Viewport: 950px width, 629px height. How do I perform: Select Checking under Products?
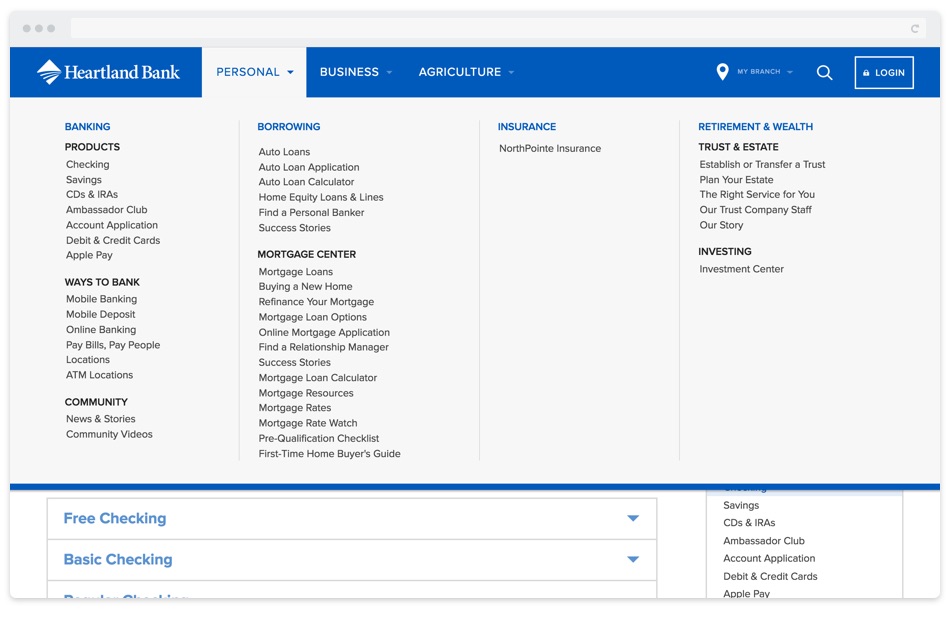88,164
